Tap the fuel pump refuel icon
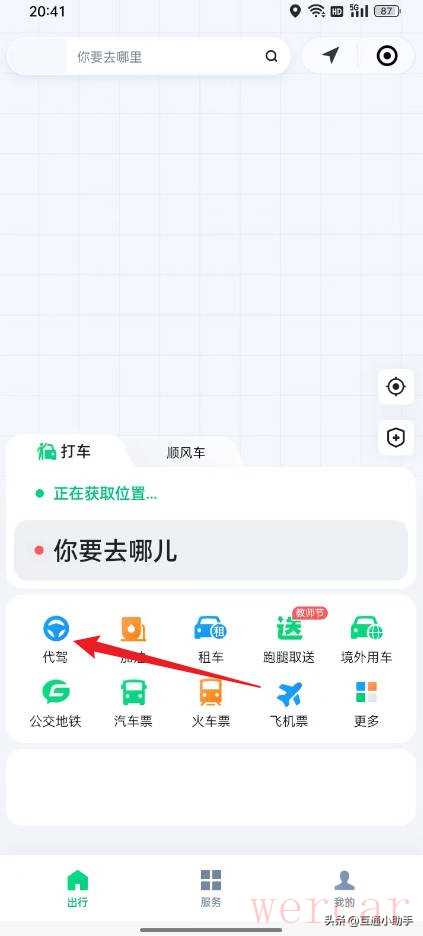 point(134,629)
